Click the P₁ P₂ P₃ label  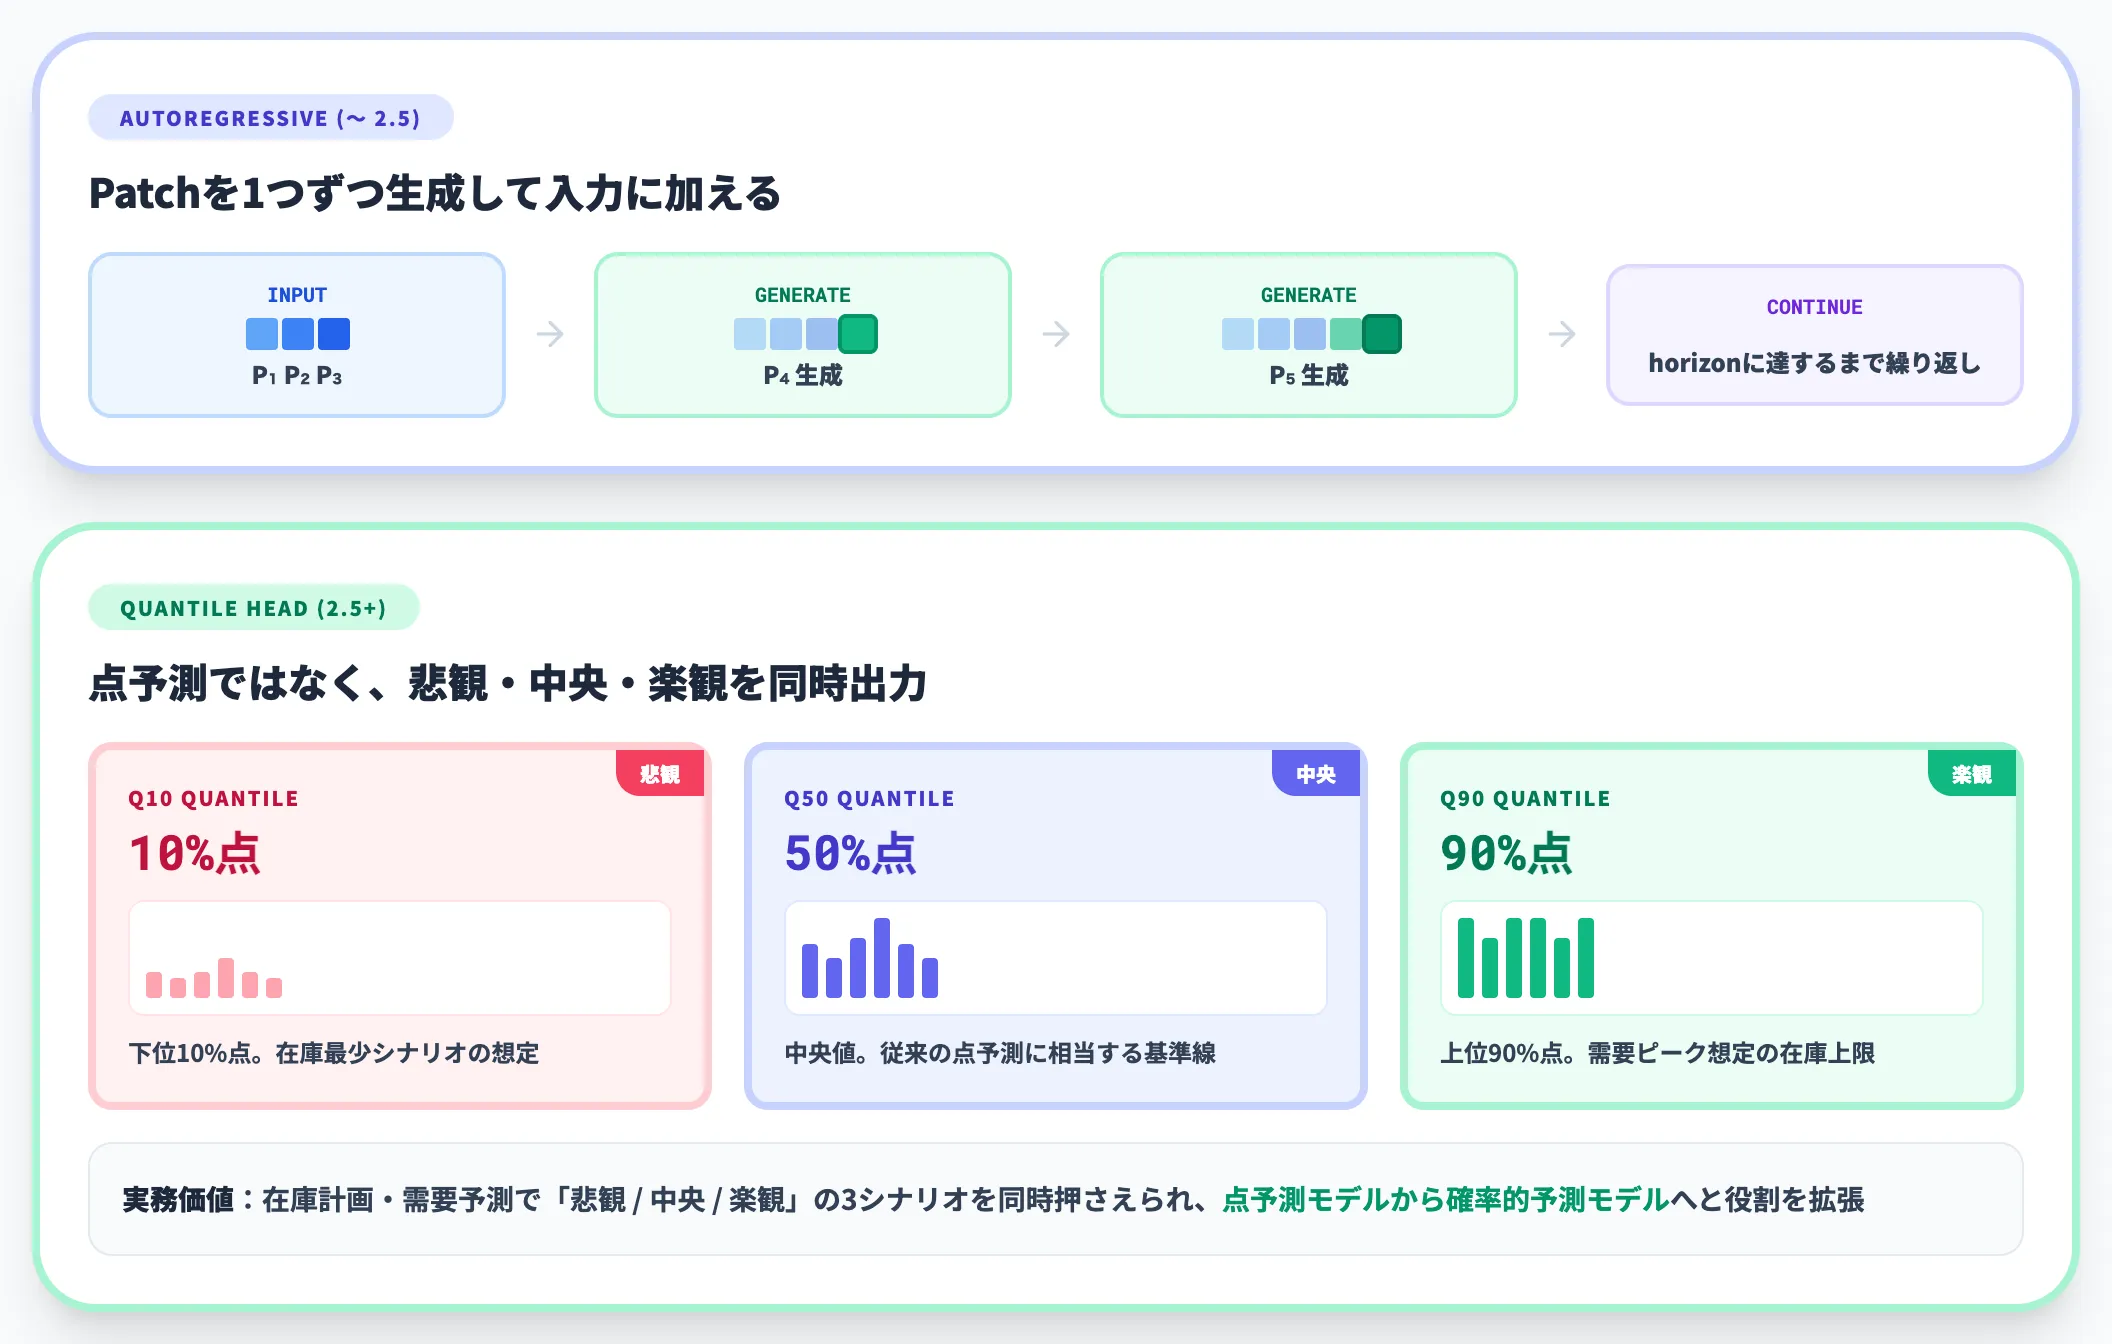297,376
